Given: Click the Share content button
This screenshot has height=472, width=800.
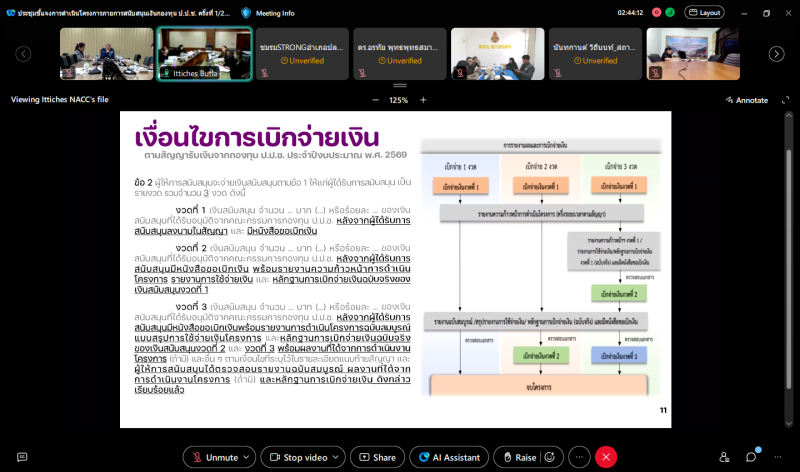Looking at the screenshot, I should tap(376, 457).
